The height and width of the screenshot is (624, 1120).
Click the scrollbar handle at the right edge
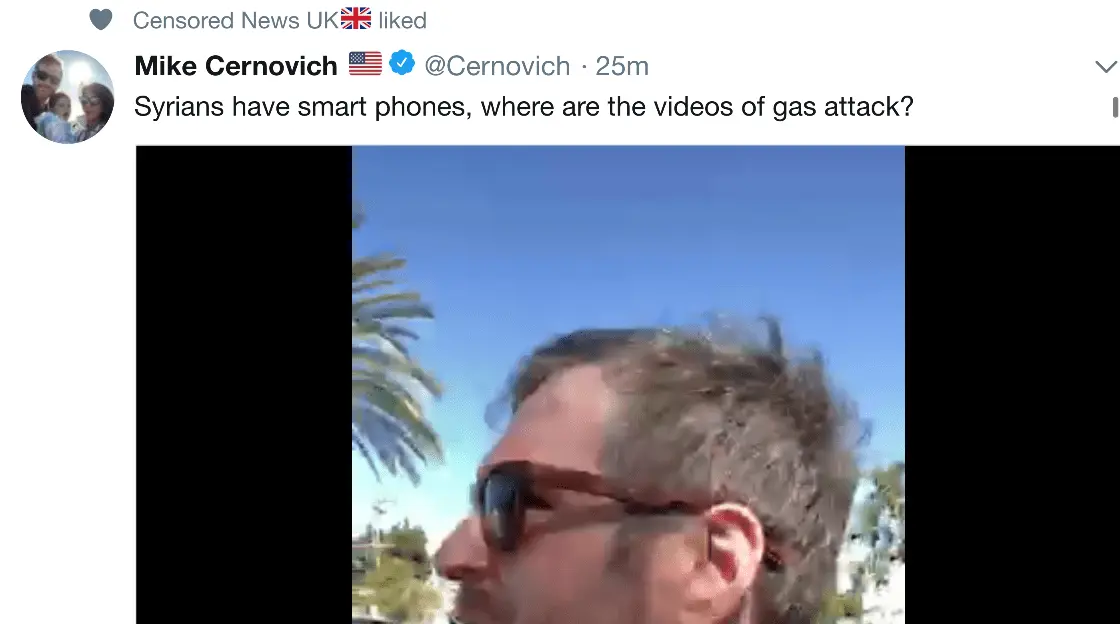1115,107
